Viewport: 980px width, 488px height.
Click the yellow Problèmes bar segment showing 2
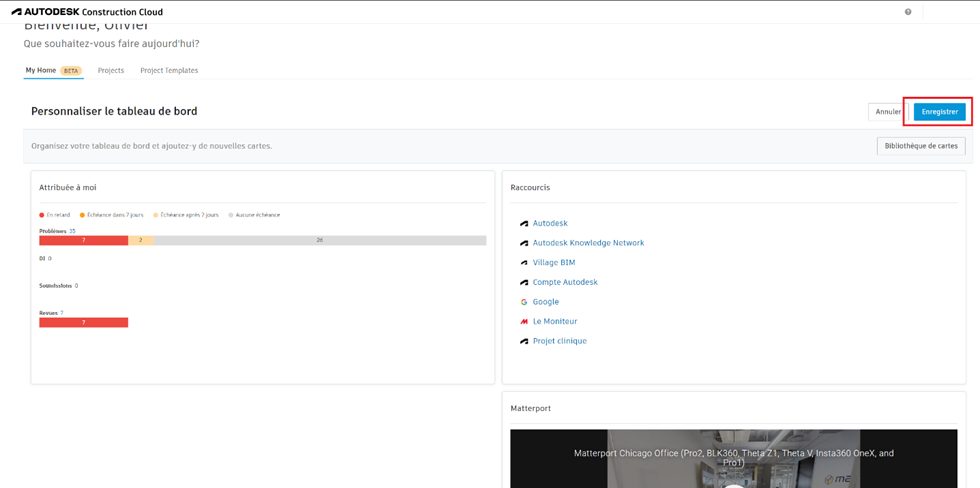141,241
